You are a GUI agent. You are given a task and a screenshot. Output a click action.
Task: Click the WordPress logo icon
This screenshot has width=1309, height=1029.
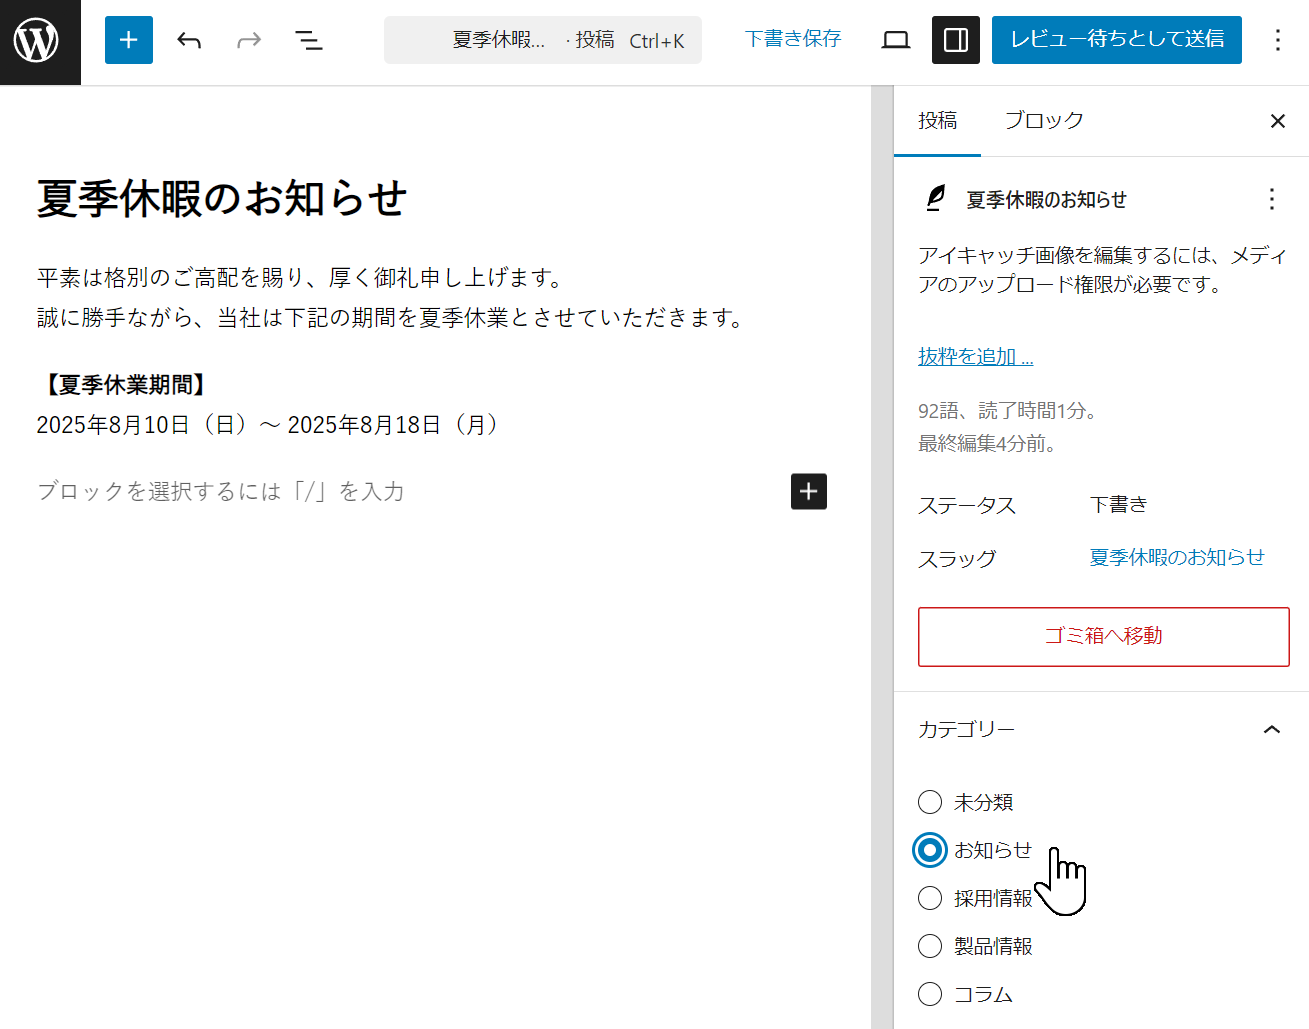(38, 41)
